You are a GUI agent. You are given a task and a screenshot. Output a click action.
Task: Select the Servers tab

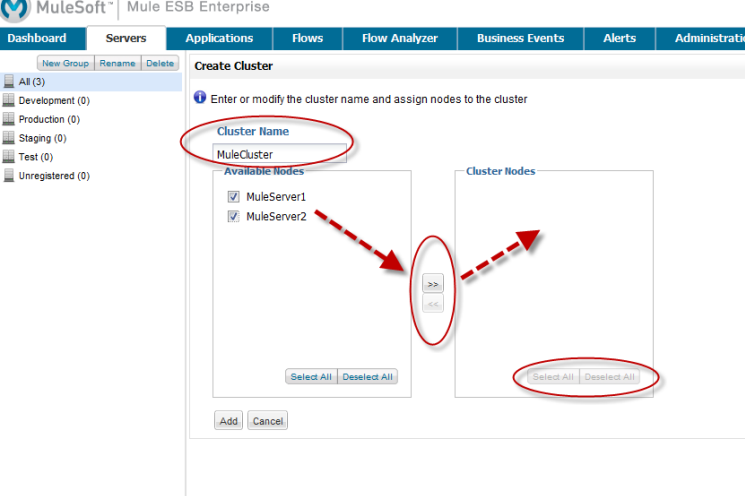pos(126,38)
